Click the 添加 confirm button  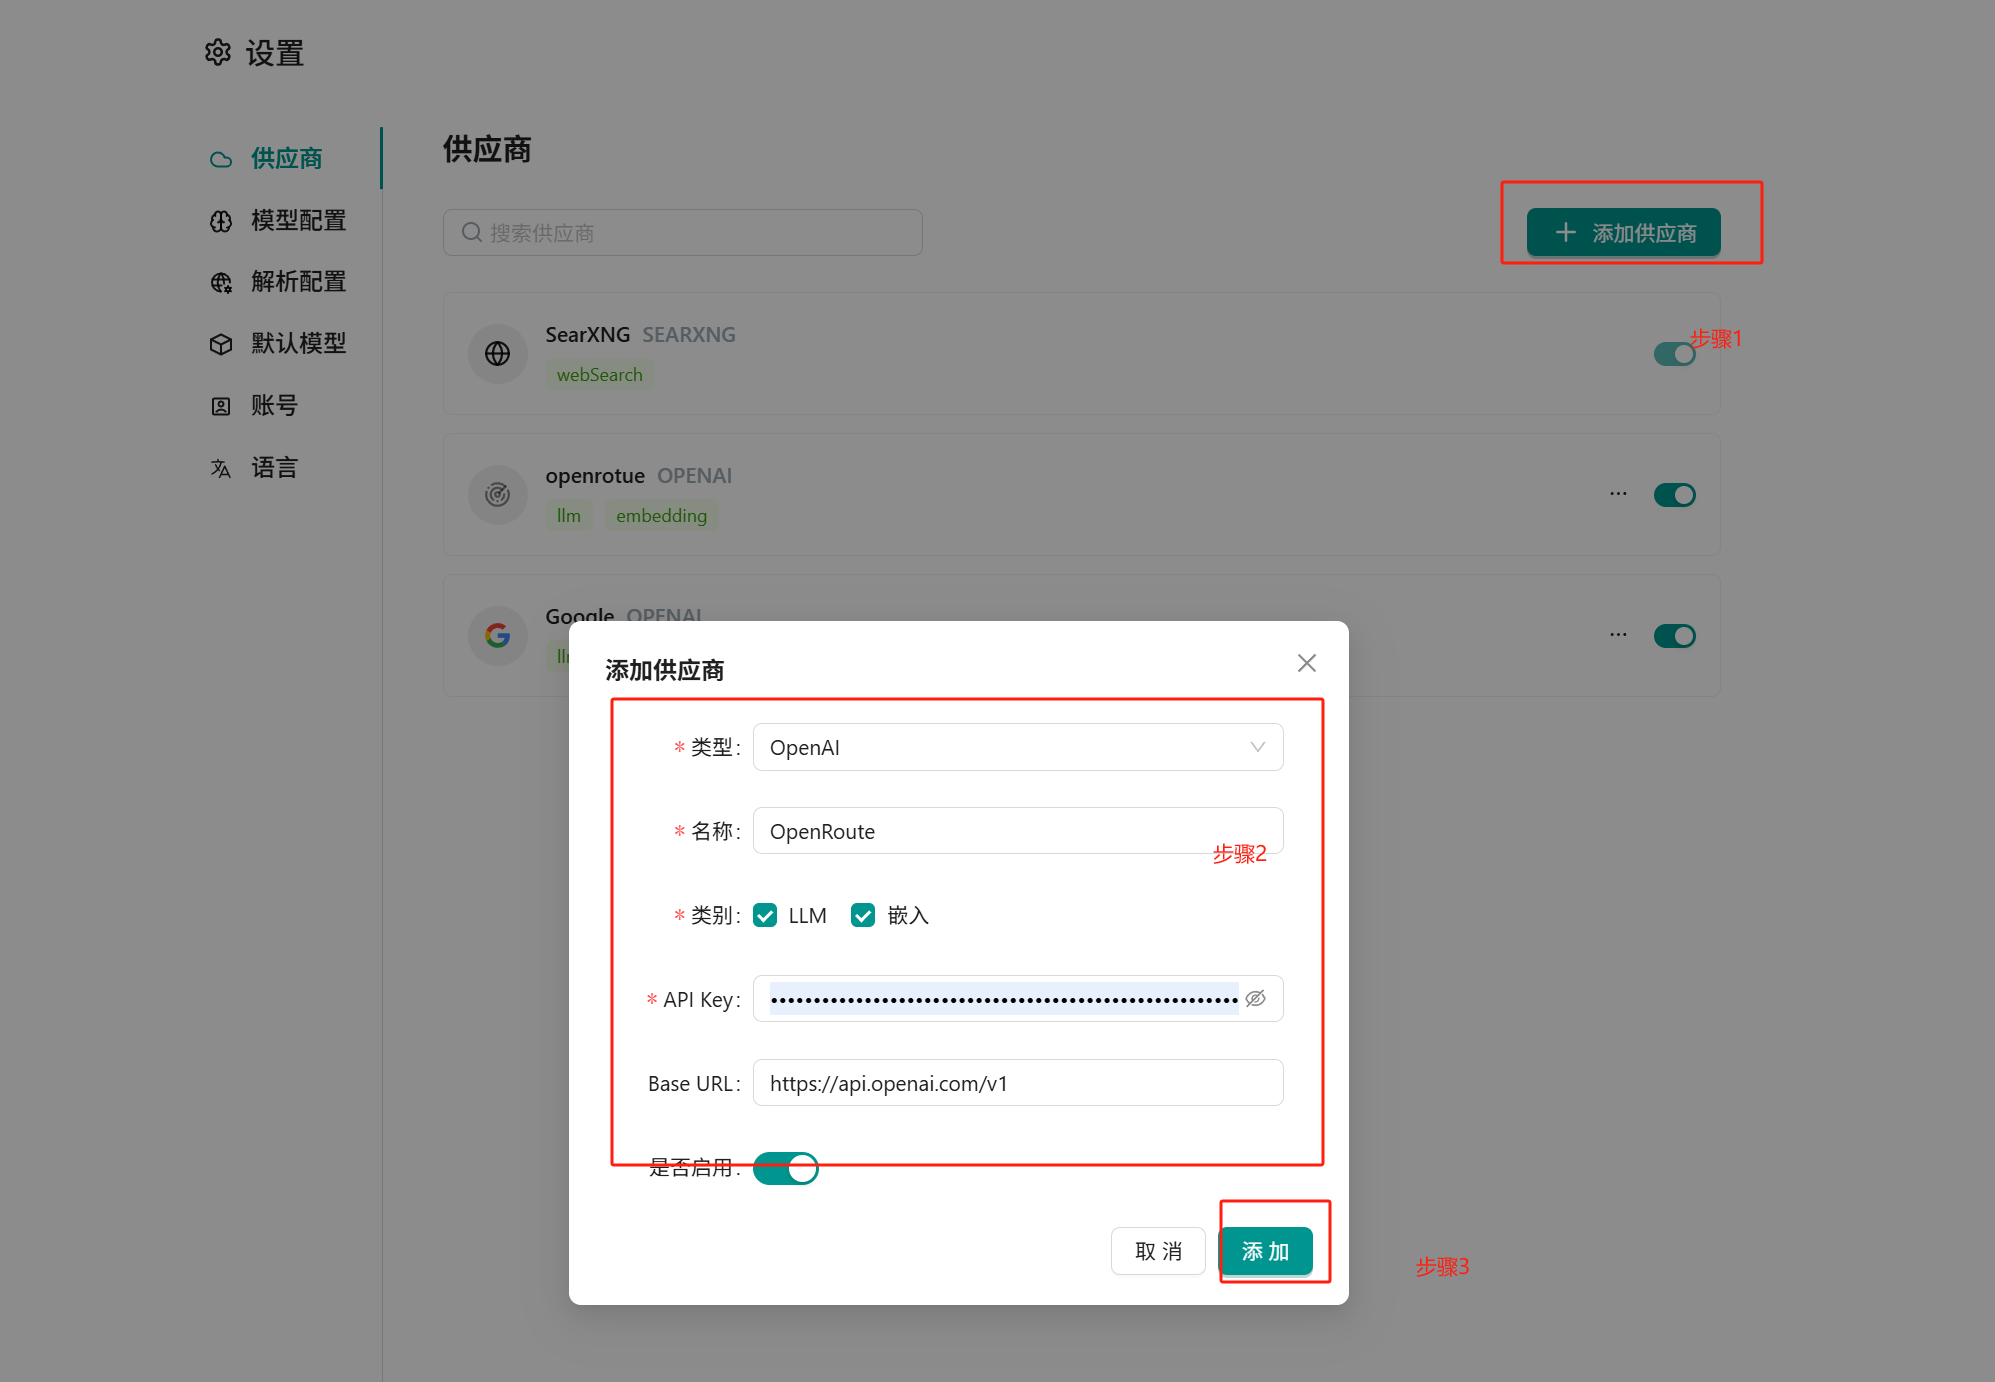(x=1265, y=1251)
